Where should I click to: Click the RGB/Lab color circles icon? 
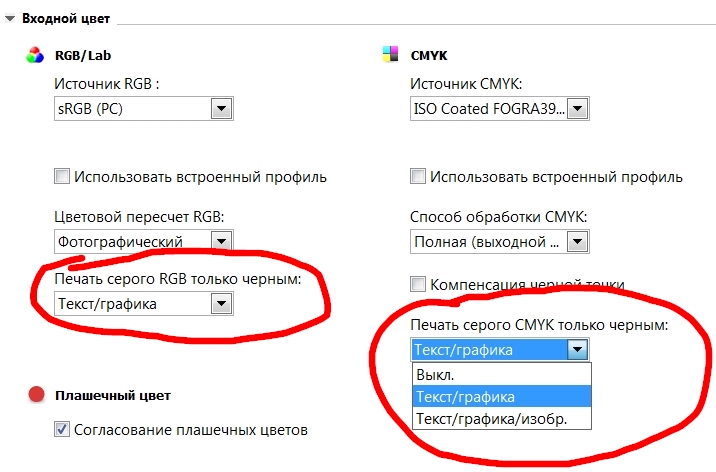click(x=35, y=55)
